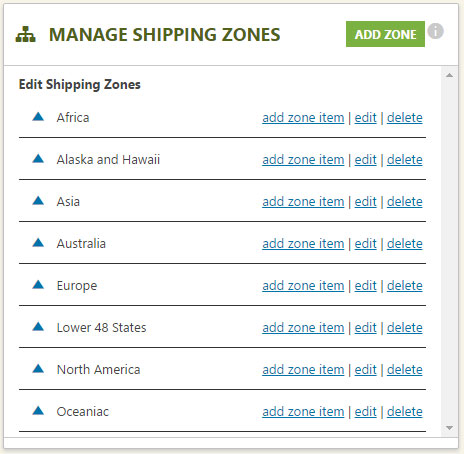Click the scrollbar up arrow

pyautogui.click(x=449, y=75)
